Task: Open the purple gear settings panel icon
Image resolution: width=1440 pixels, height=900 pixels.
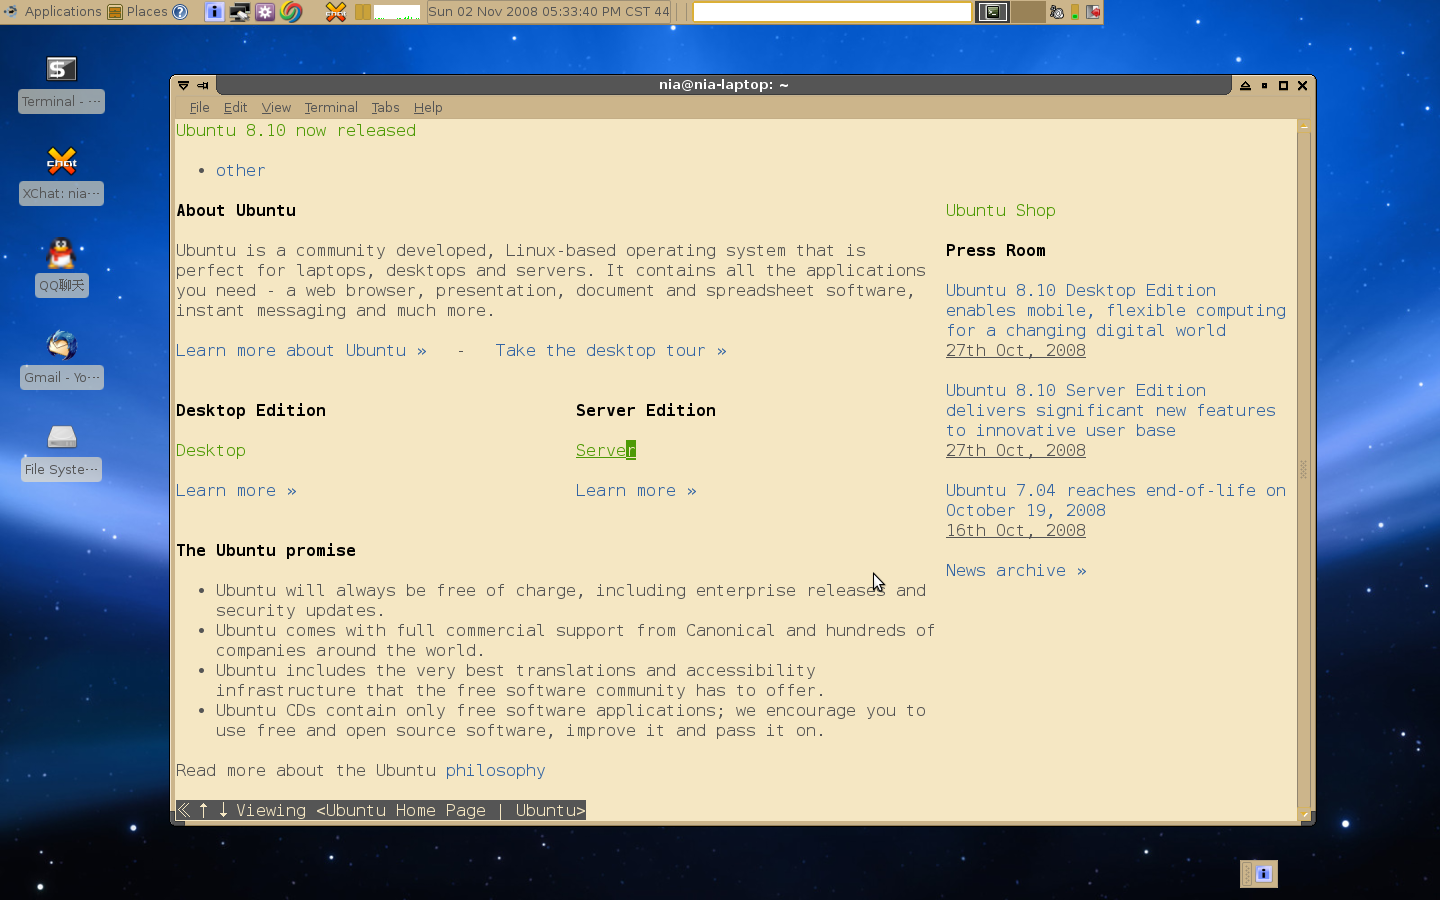Action: pos(265,12)
